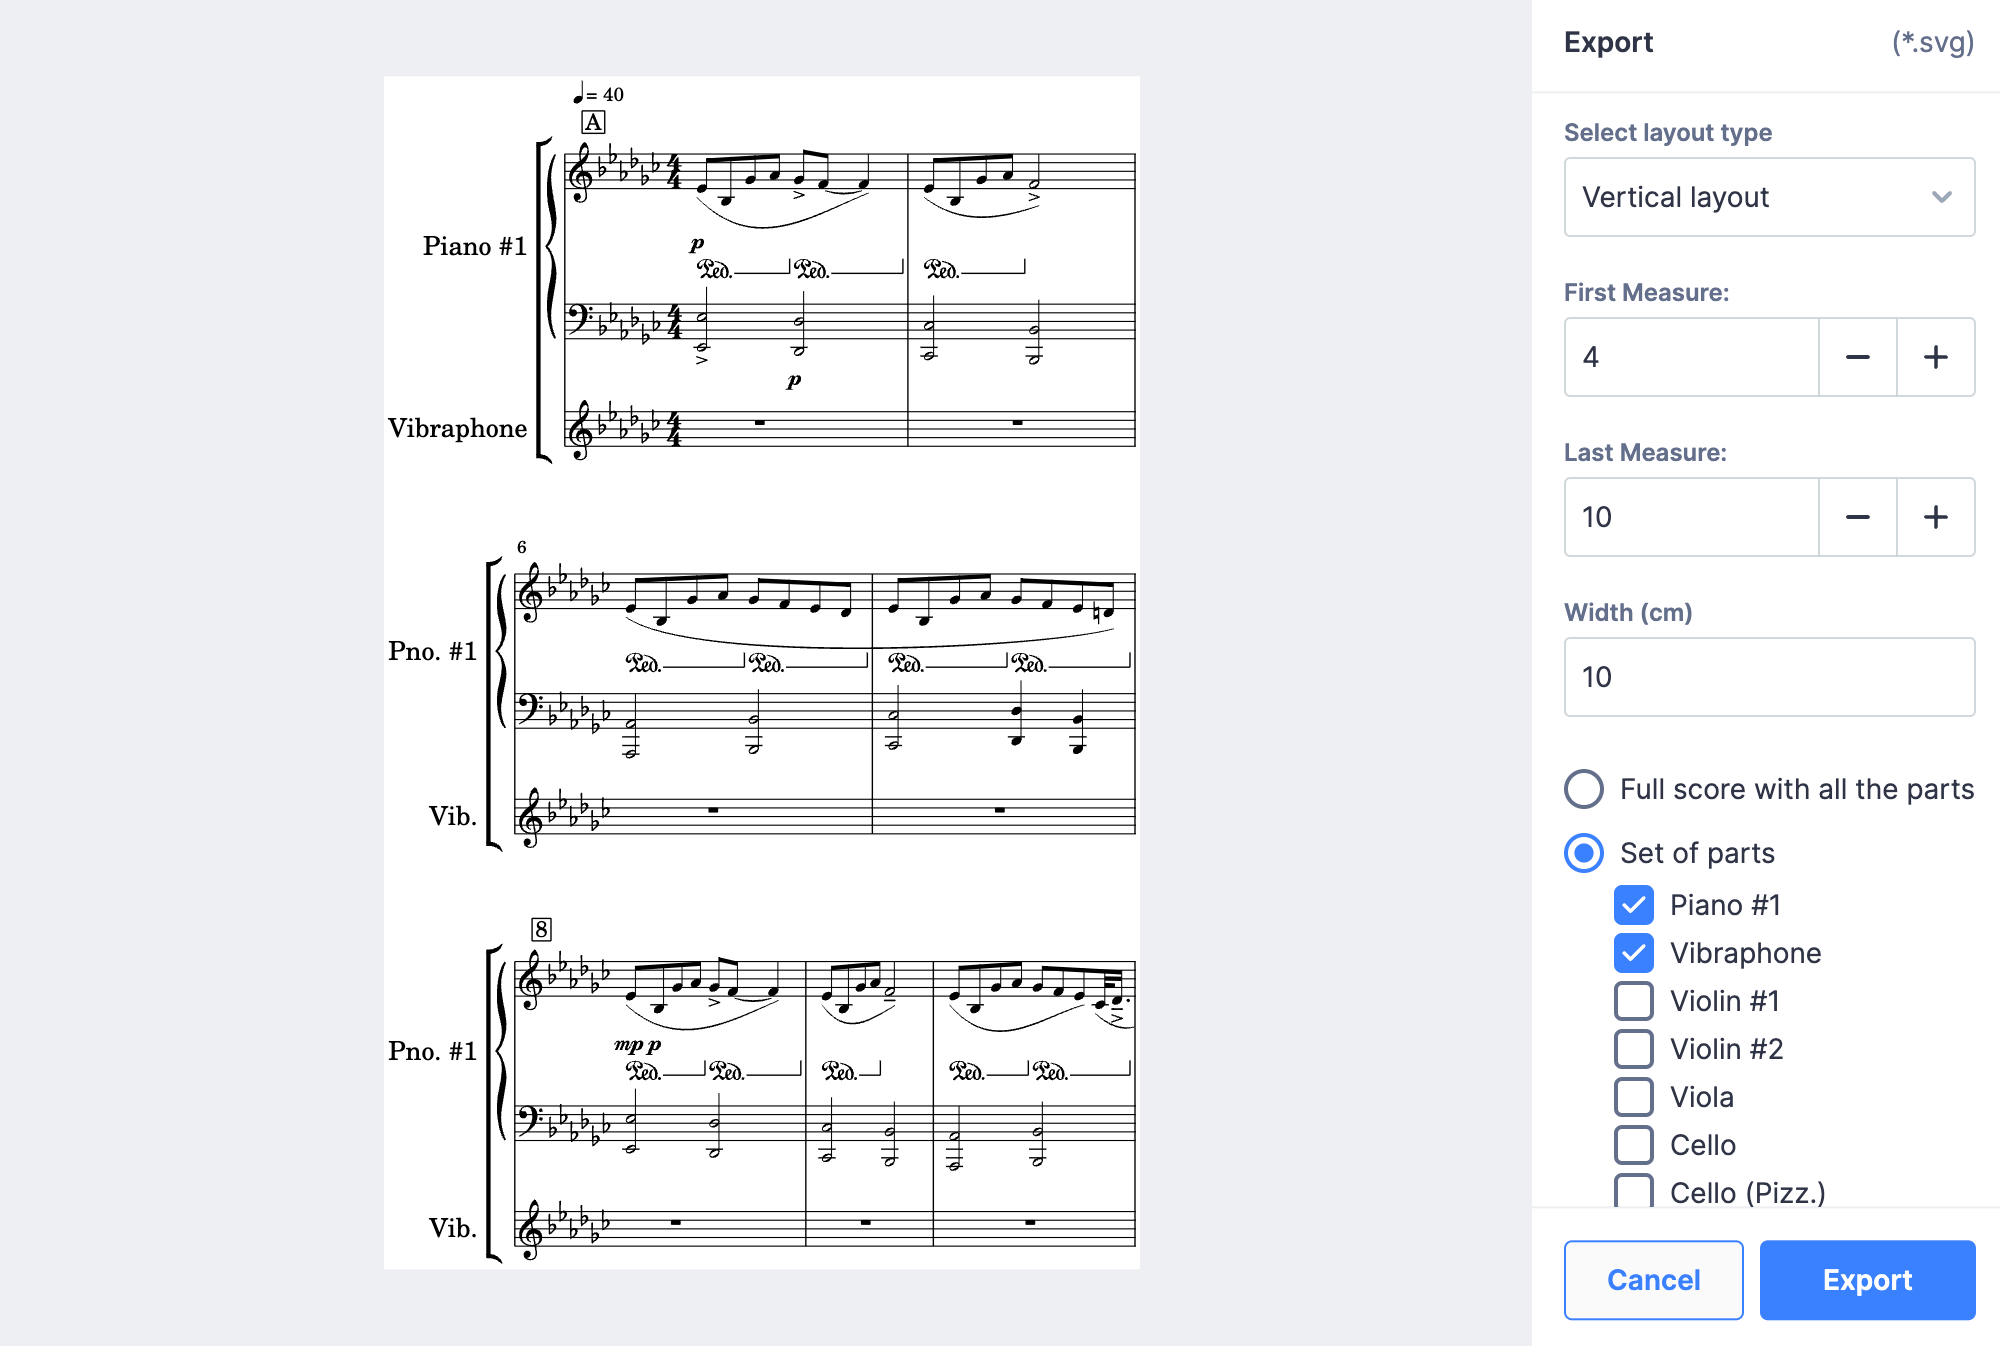Decrease the First Measure value
The image size is (2000, 1346).
tap(1857, 357)
